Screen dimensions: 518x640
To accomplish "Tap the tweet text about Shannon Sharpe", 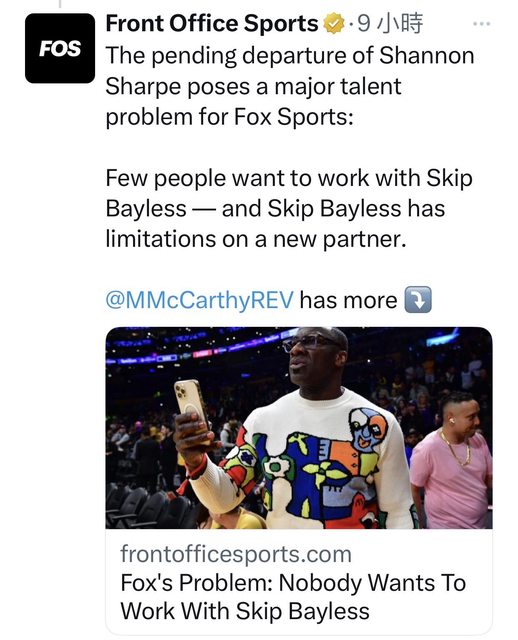I will pyautogui.click(x=290, y=86).
